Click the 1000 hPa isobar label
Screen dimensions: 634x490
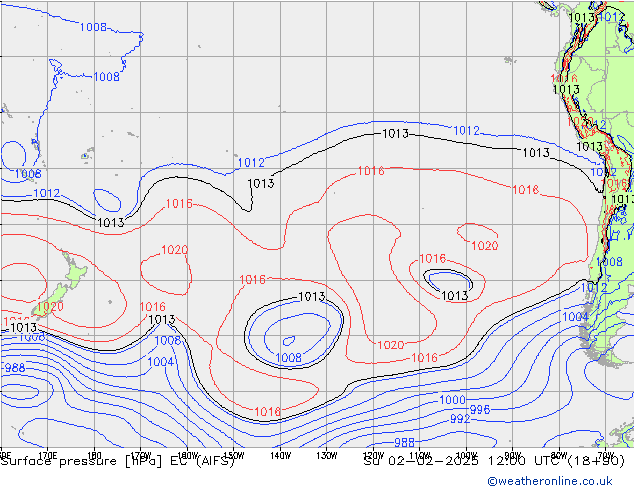point(452,400)
